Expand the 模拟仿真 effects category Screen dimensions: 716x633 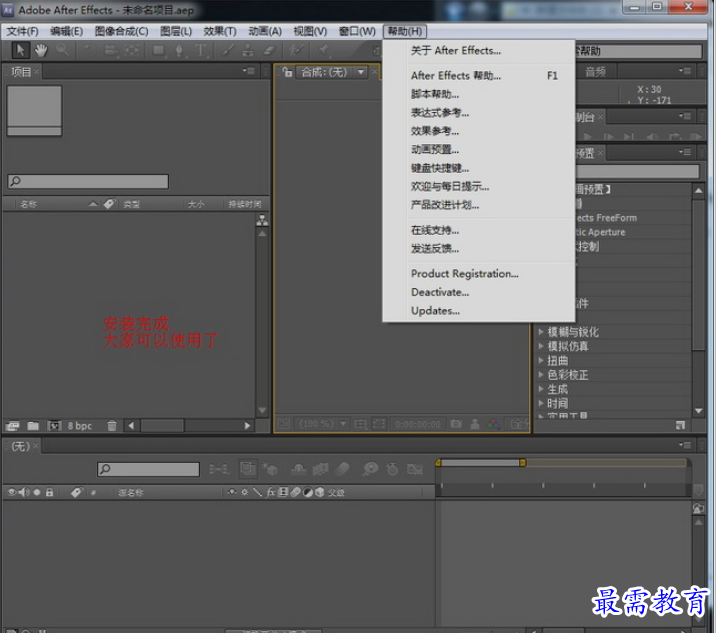tap(541, 346)
